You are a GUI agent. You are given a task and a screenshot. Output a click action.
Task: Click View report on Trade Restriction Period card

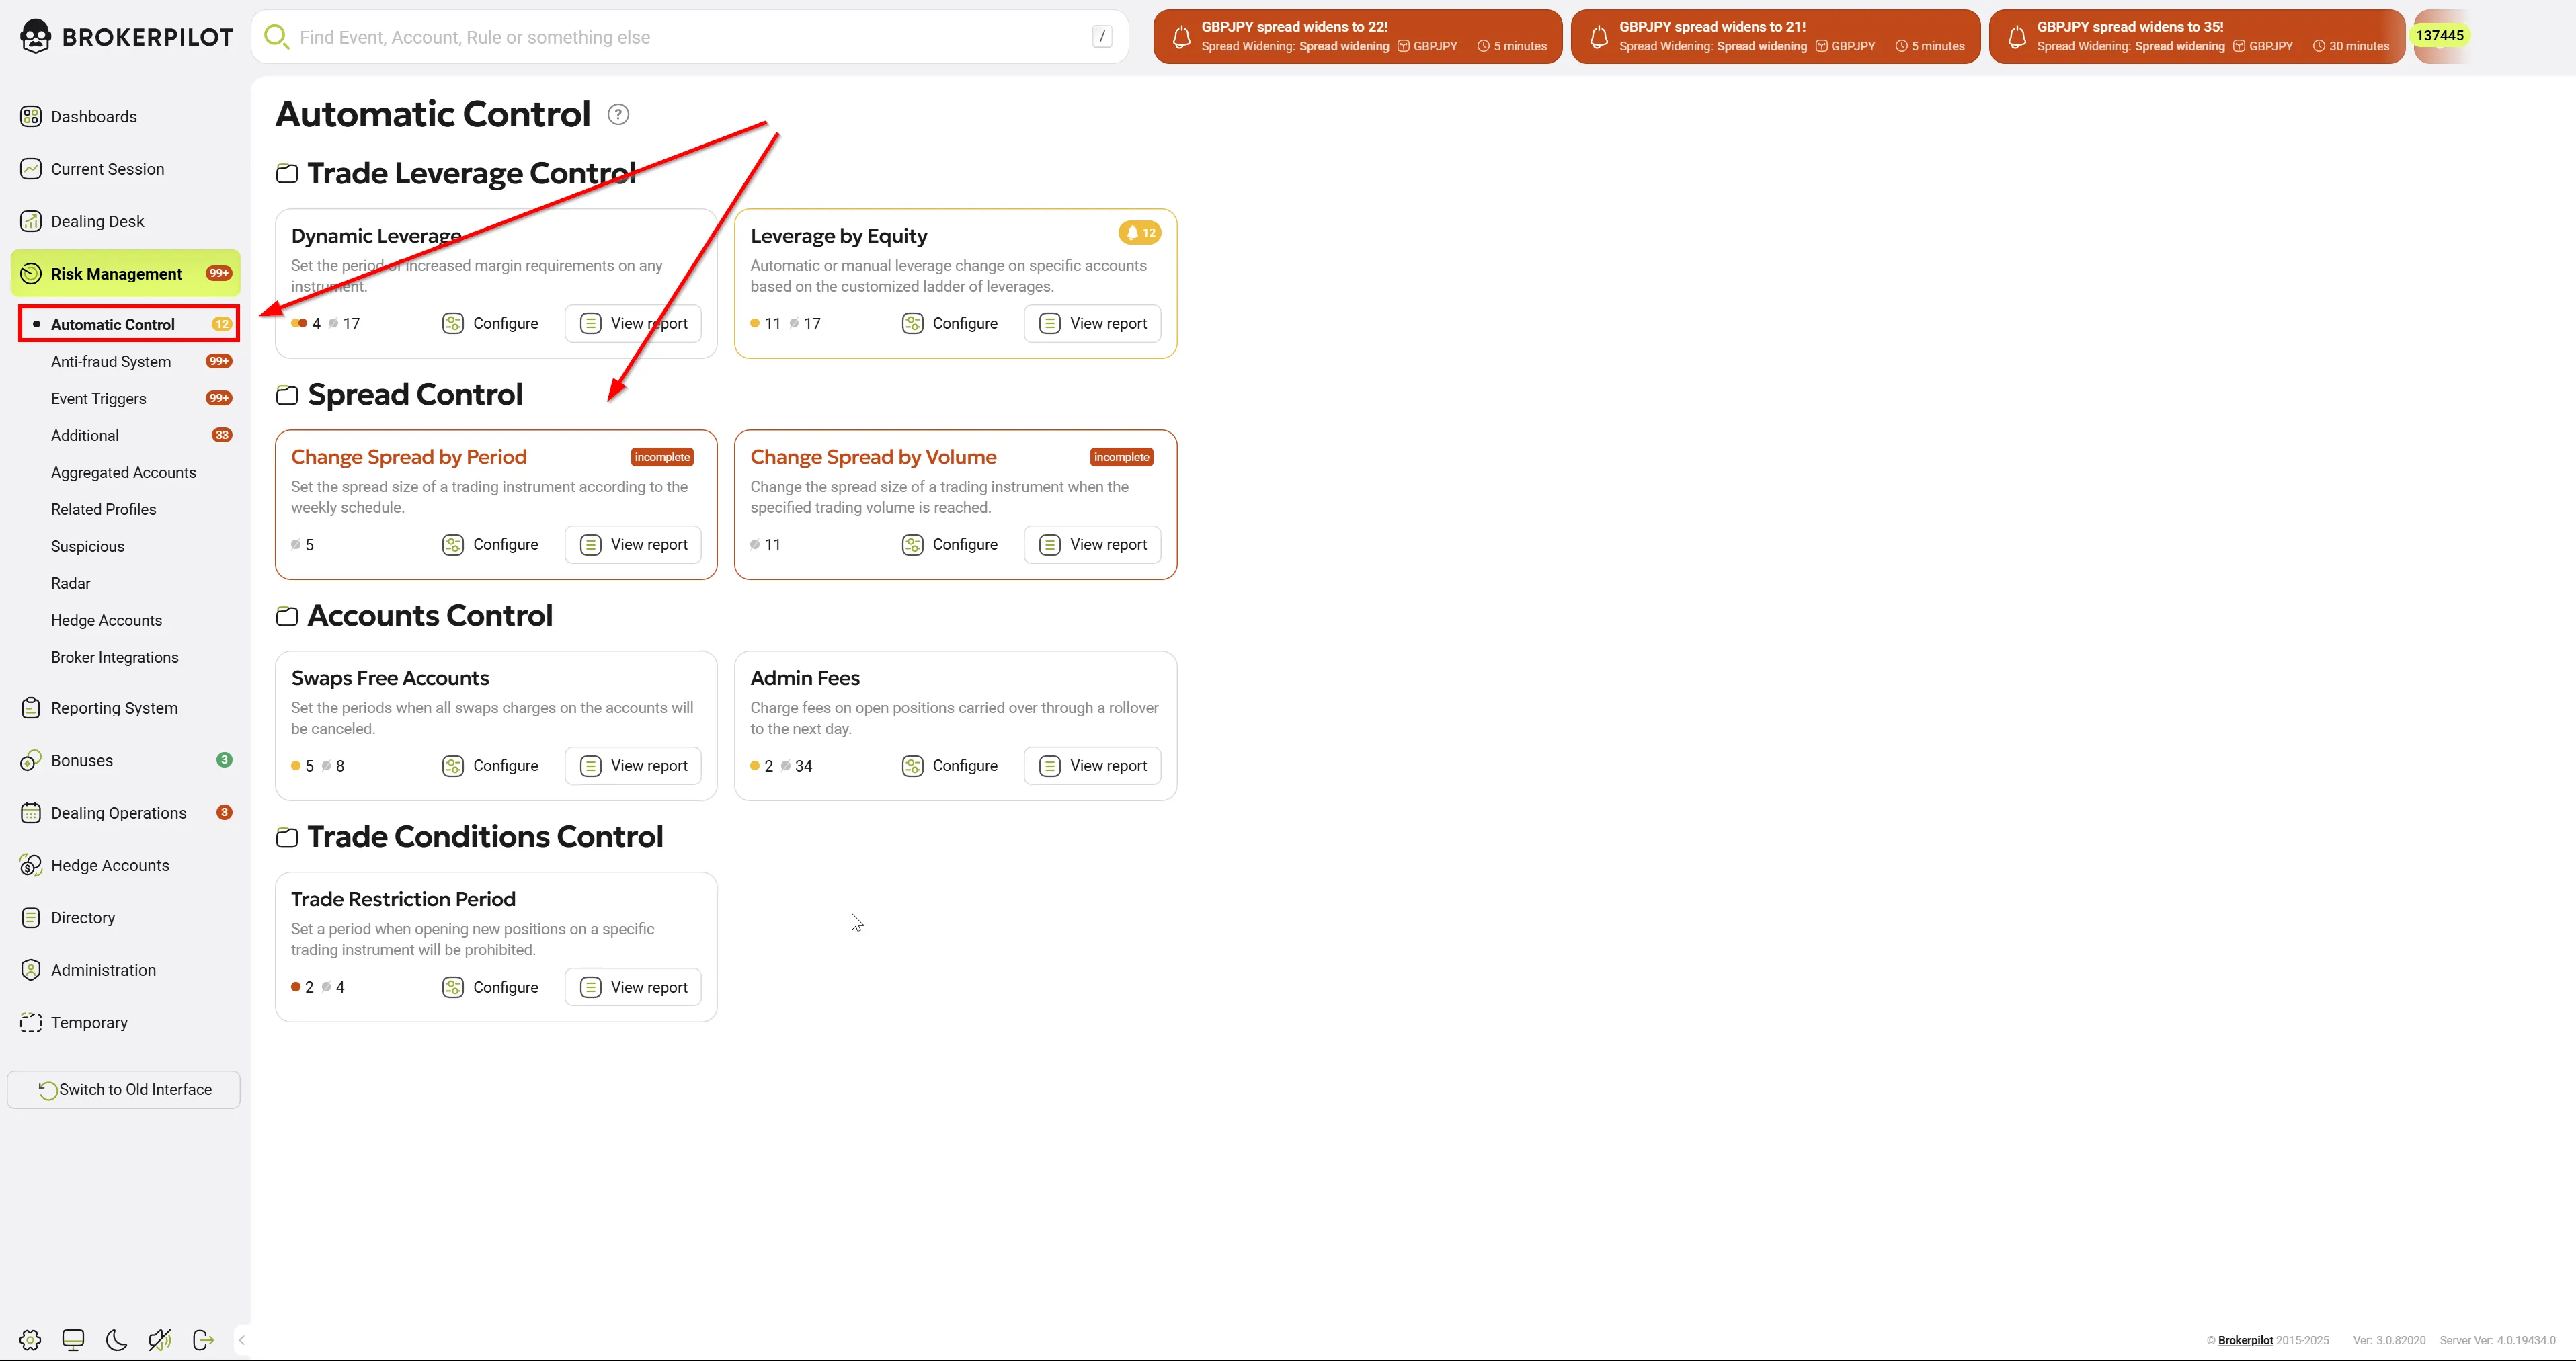pos(633,987)
